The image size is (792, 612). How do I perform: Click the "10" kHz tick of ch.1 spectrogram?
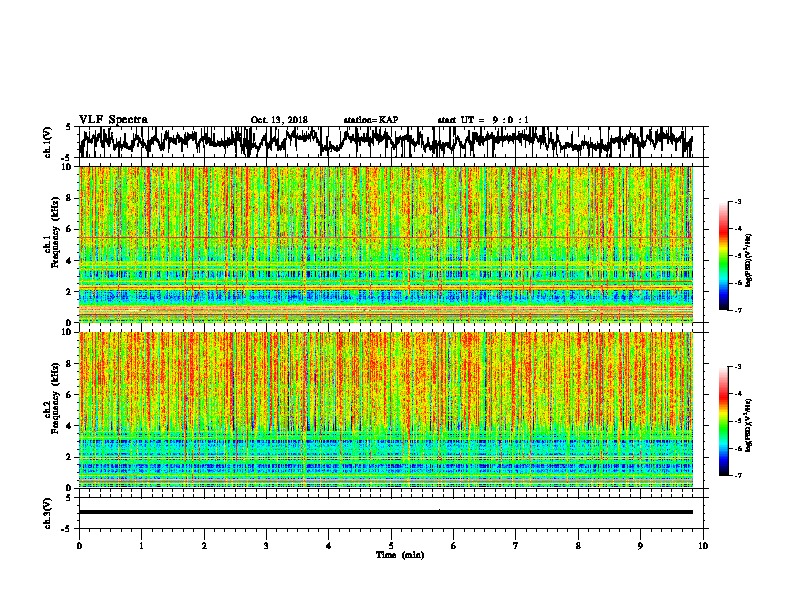tap(68, 167)
